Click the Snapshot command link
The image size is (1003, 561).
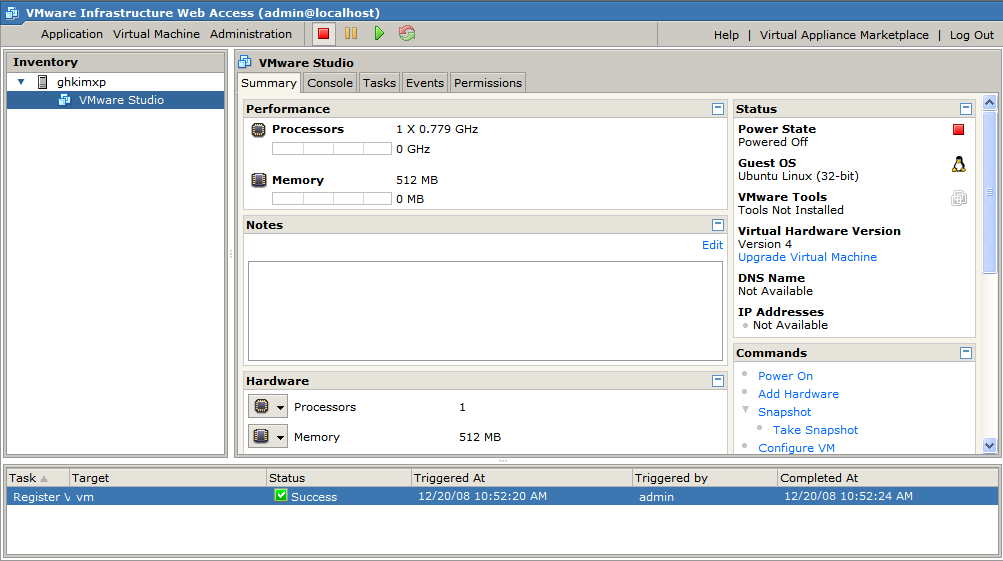click(x=784, y=412)
